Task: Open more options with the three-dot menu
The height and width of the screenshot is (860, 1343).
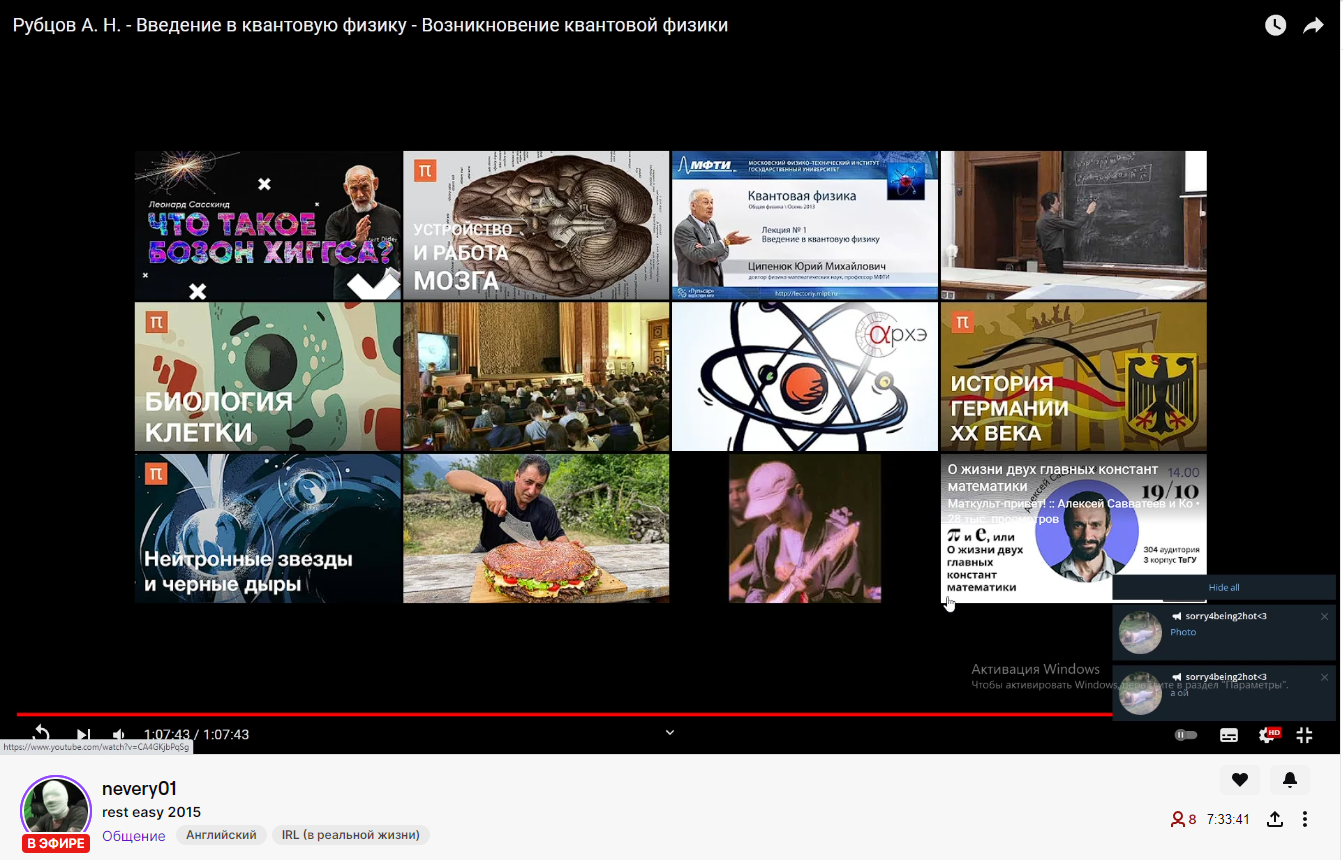Action: 1304,818
